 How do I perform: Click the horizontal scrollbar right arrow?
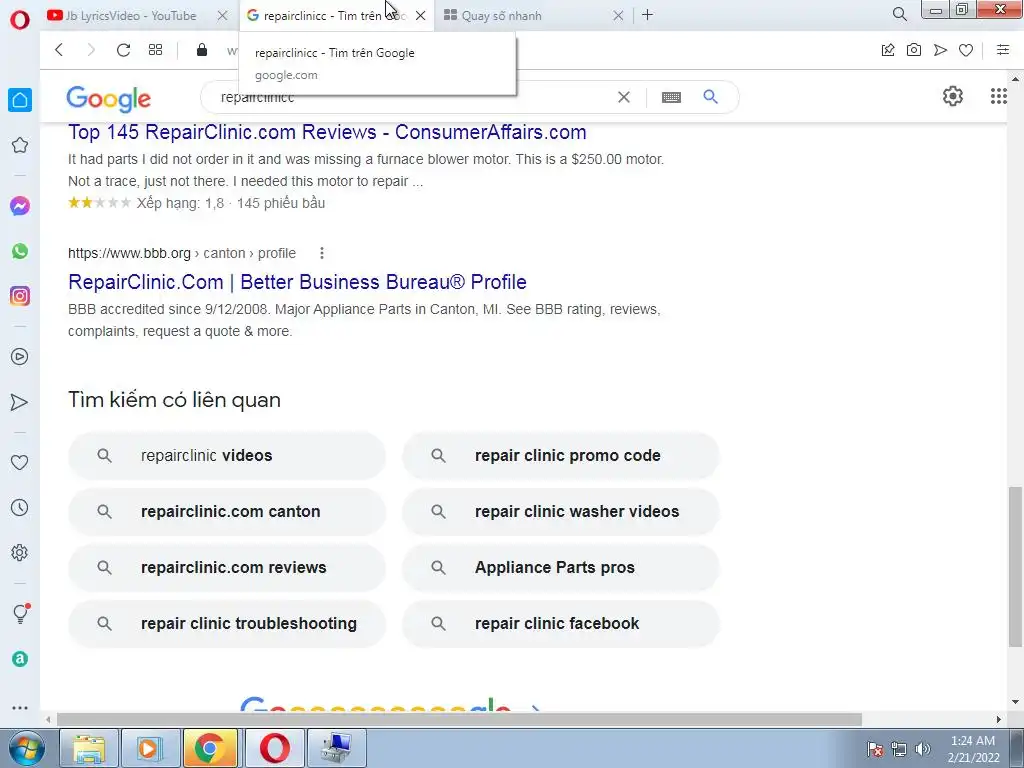tap(999, 719)
